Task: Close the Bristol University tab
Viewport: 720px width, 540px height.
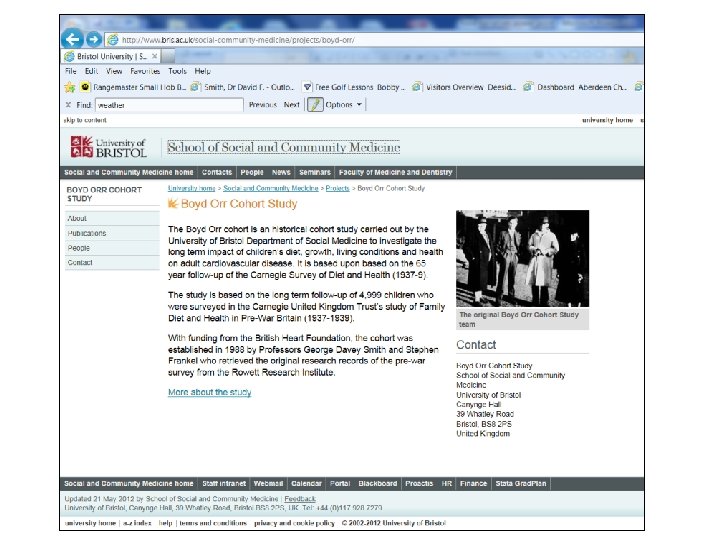Action: point(155,56)
